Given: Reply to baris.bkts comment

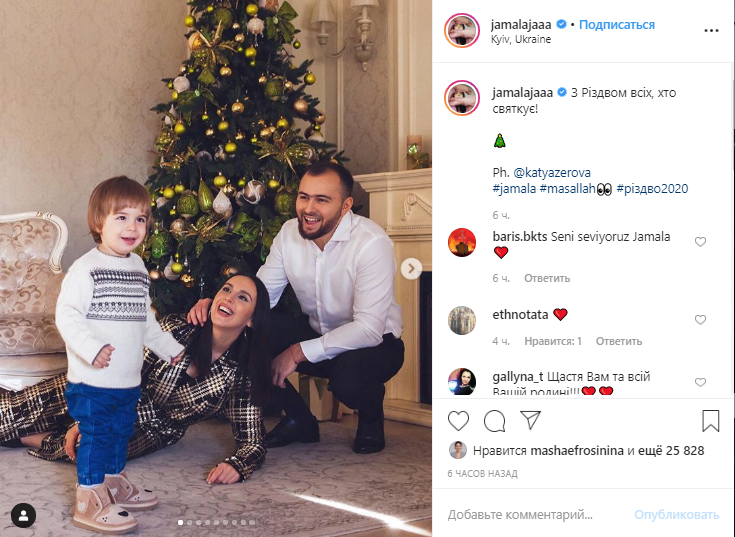Looking at the screenshot, I should click(547, 278).
